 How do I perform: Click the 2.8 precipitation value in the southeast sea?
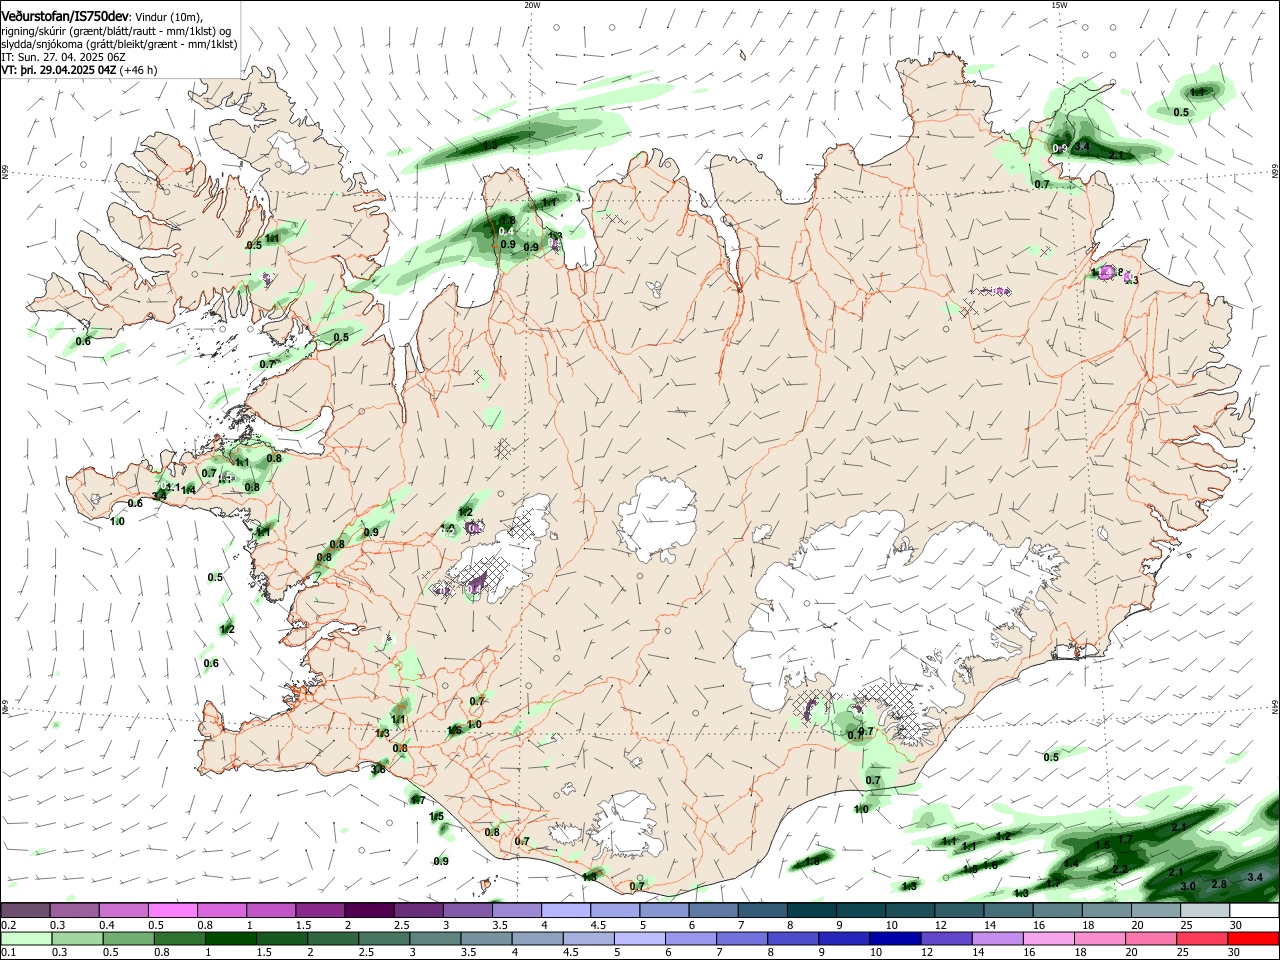1219,884
